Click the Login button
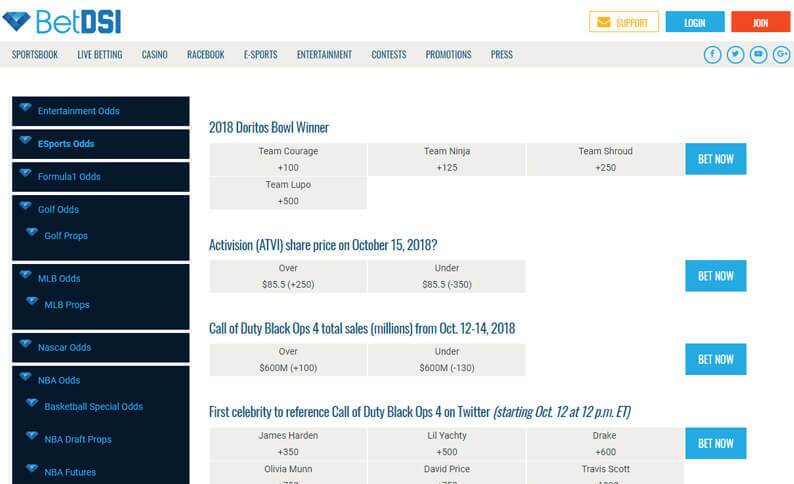The width and height of the screenshot is (794, 484). (695, 22)
